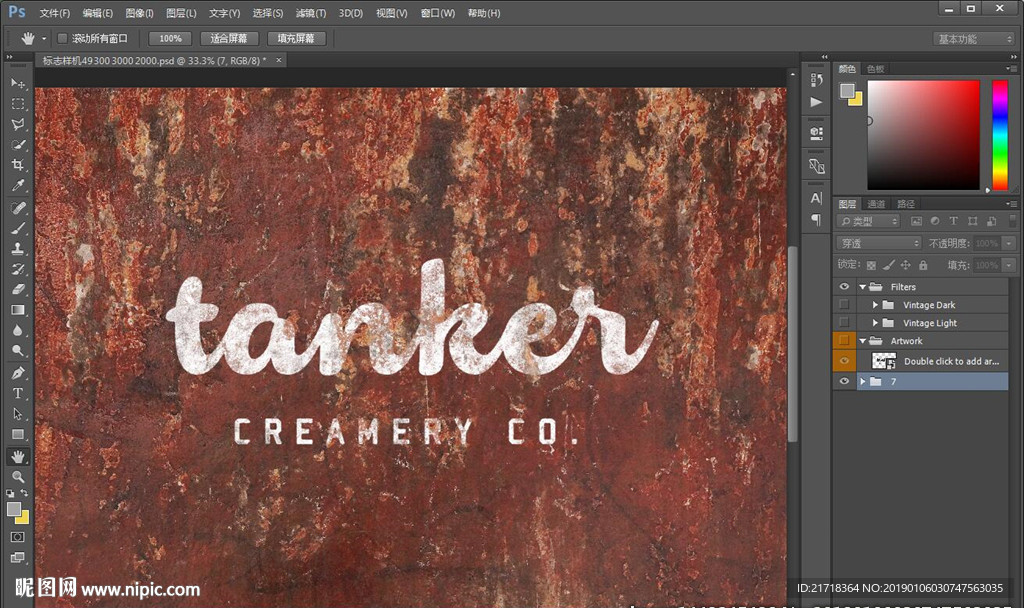Open the opacity value dropdown
1024x608 pixels.
coord(1009,243)
